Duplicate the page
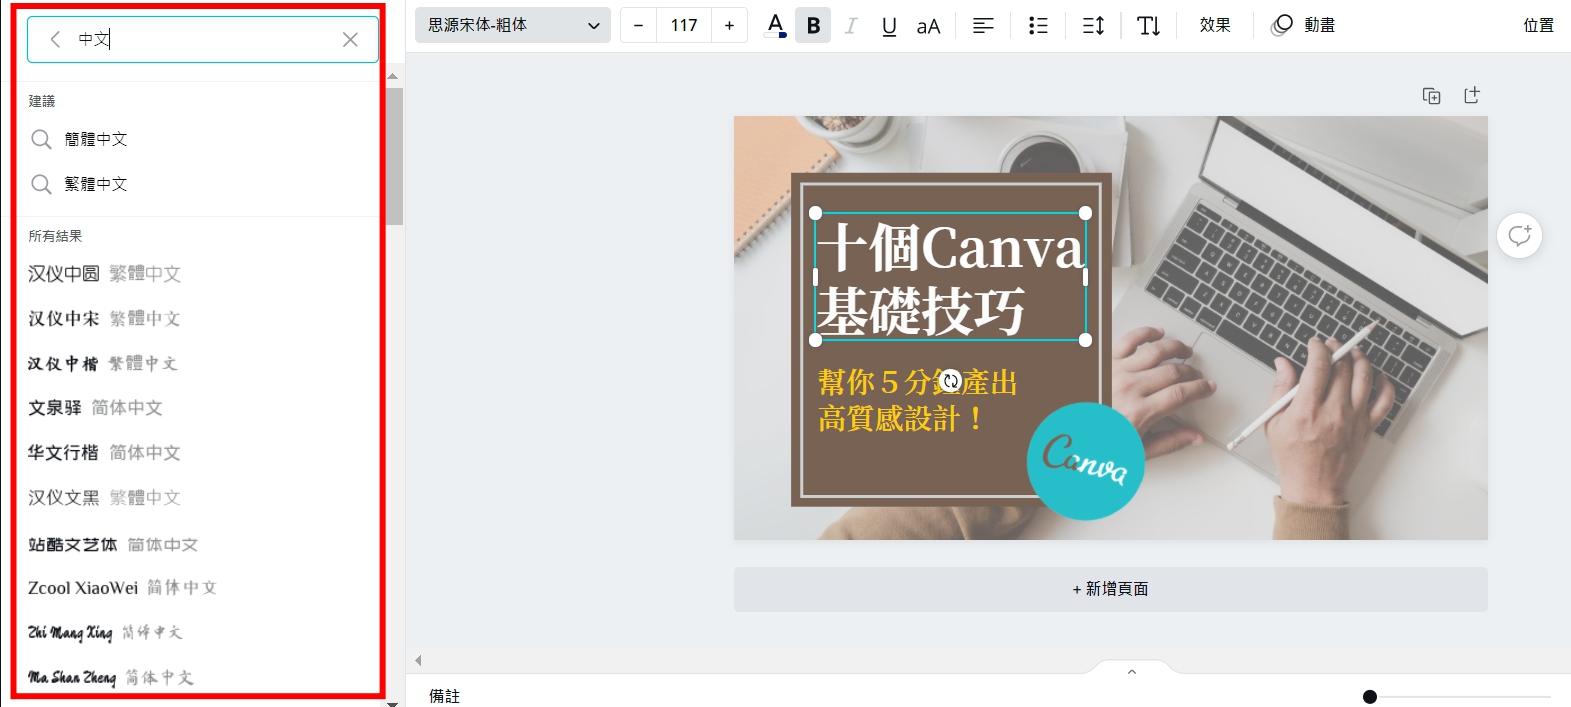The image size is (1571, 707). point(1431,95)
